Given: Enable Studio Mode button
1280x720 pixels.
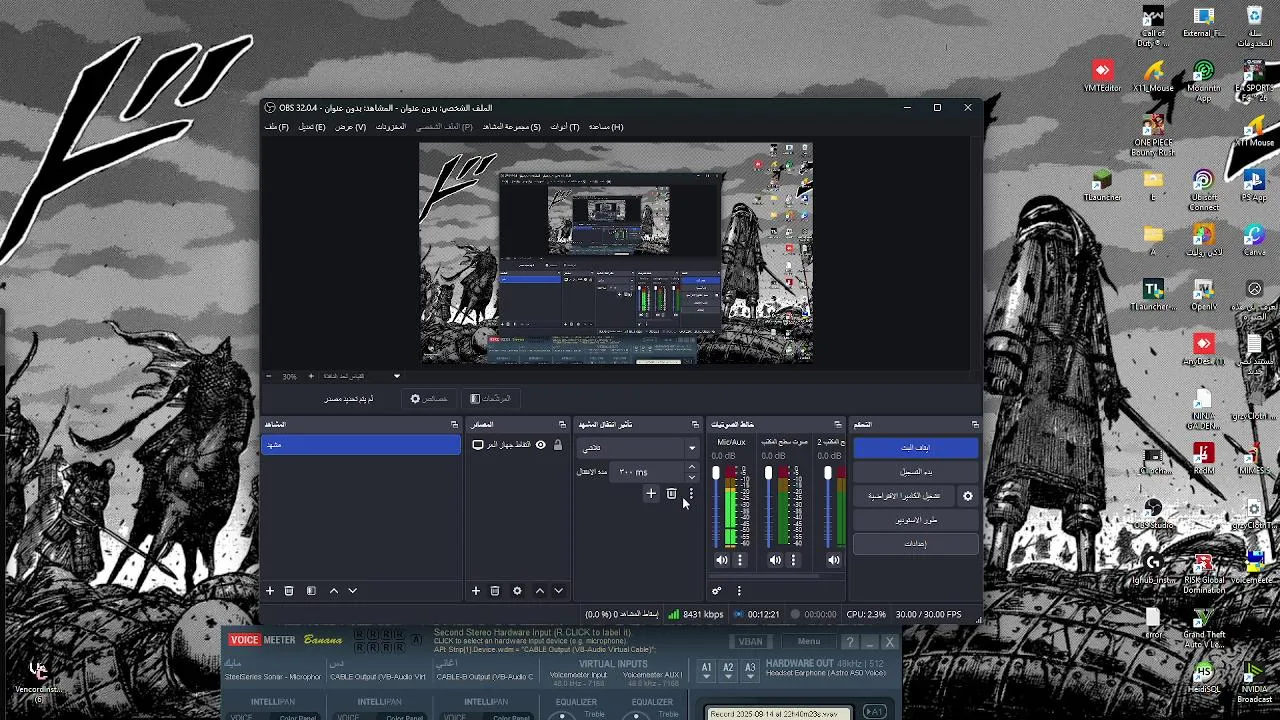Looking at the screenshot, I should pyautogui.click(x=915, y=520).
